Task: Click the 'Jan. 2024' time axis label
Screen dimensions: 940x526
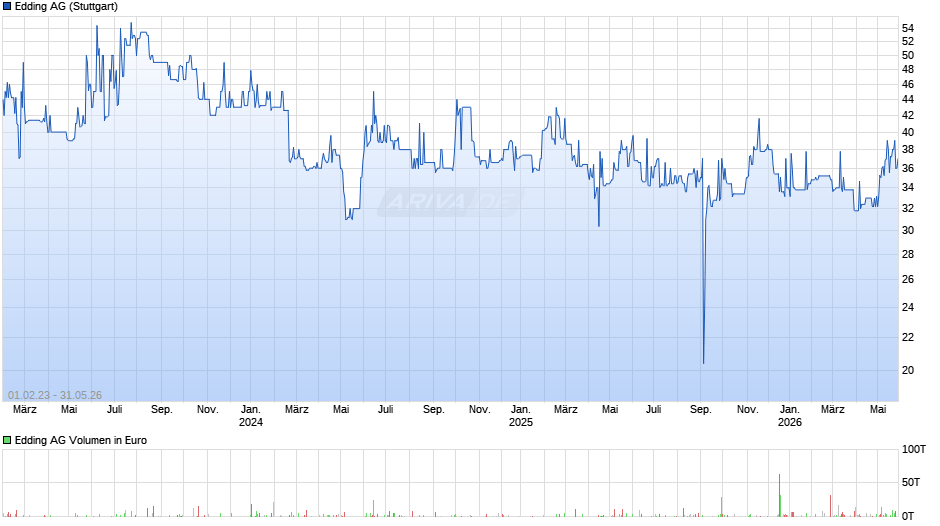Action: 251,416
